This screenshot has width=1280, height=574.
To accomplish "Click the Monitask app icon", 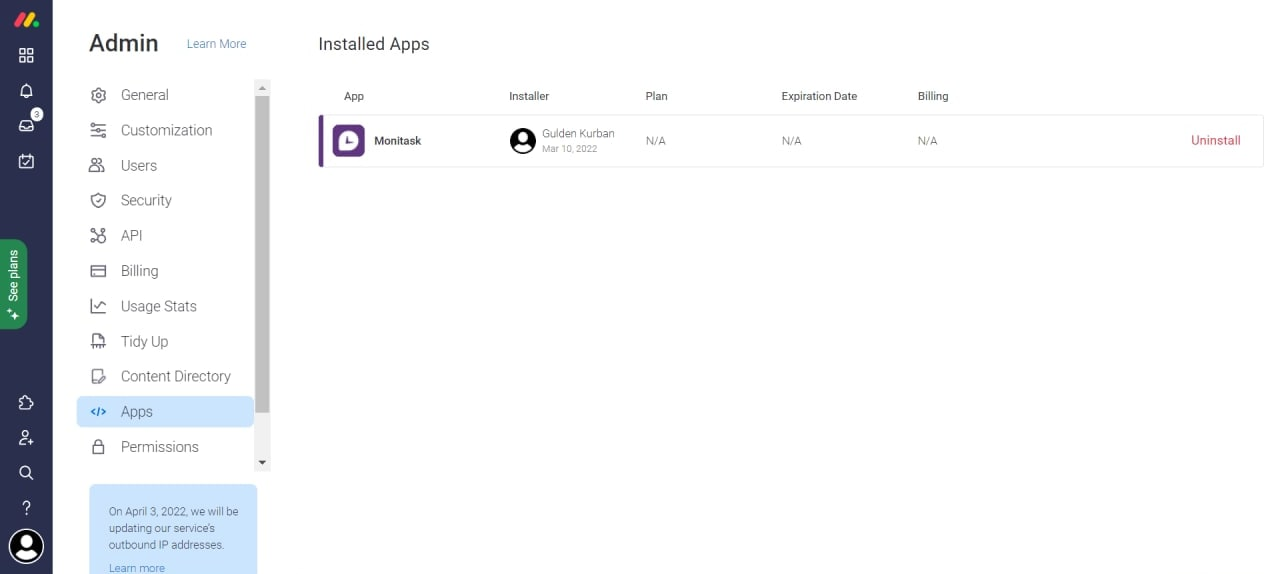I will point(349,141).
